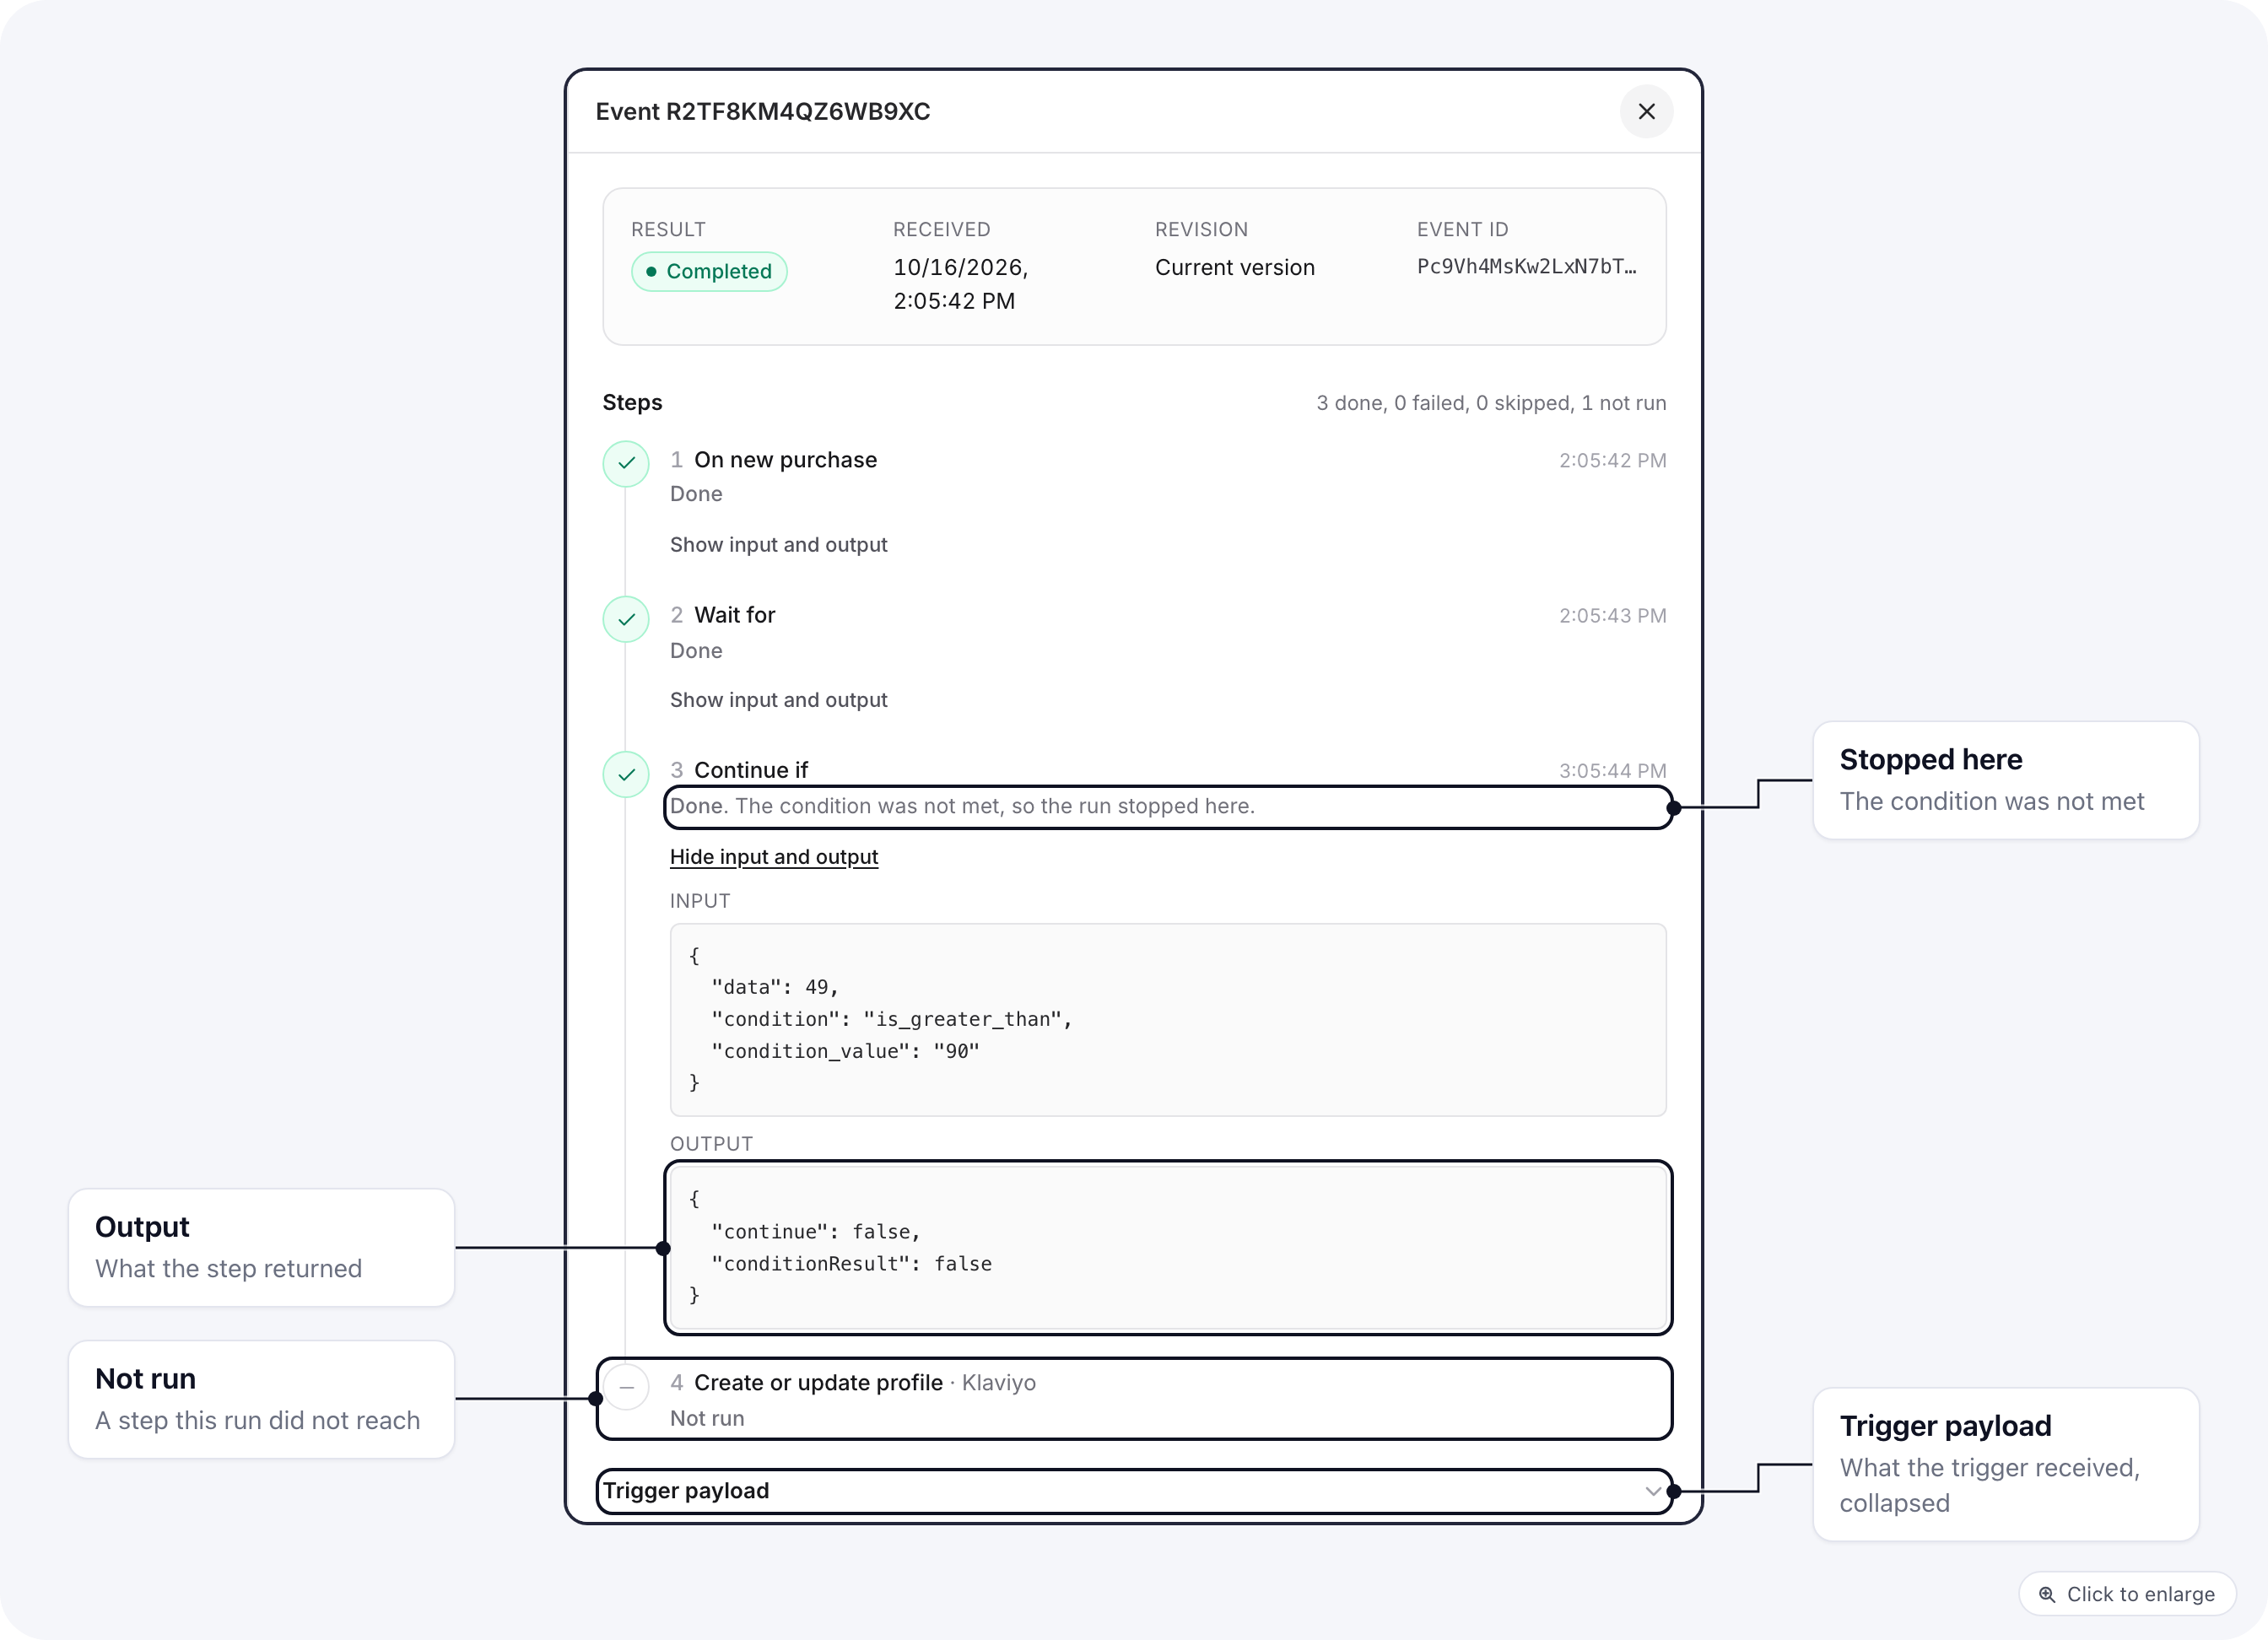Click the INPUT label under Continue if
The width and height of the screenshot is (2268, 1640).
pos(700,901)
